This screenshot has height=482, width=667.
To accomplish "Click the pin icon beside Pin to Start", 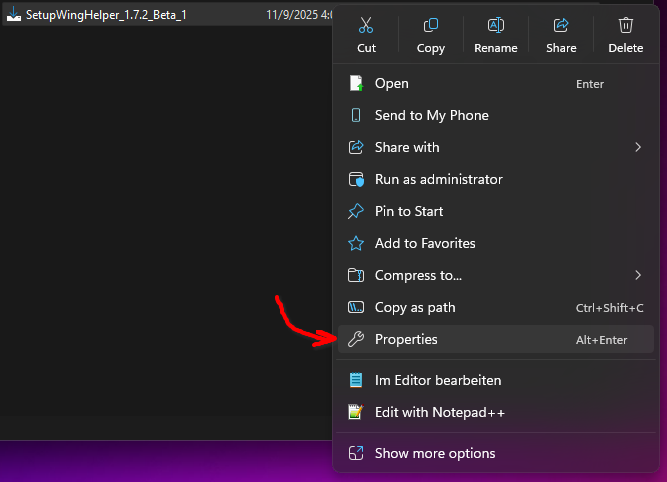I will (x=355, y=211).
